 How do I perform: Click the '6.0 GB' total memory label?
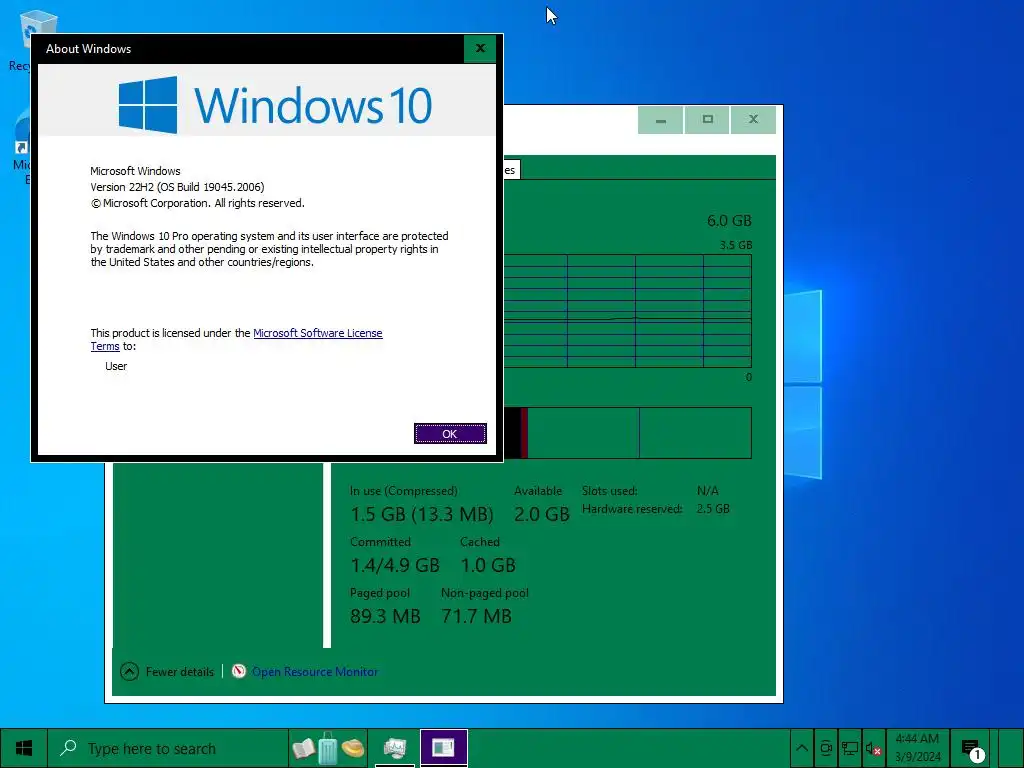729,221
